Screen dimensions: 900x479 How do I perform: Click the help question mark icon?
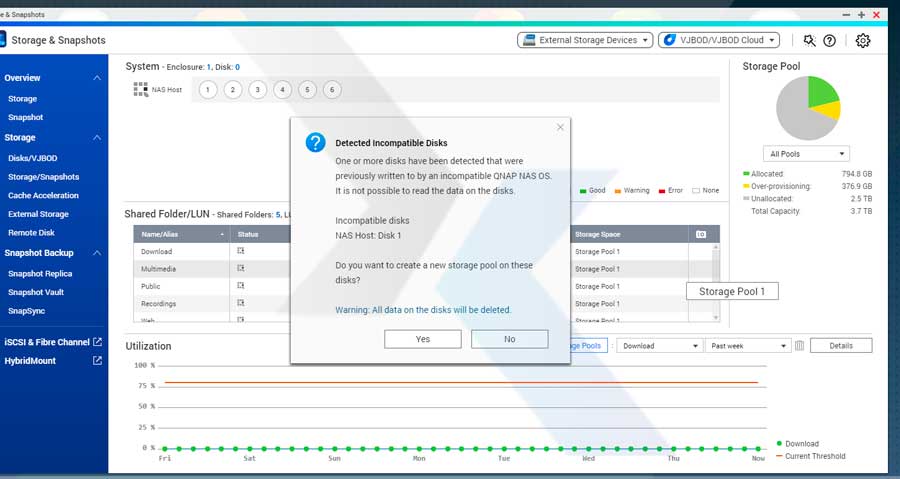tap(829, 41)
